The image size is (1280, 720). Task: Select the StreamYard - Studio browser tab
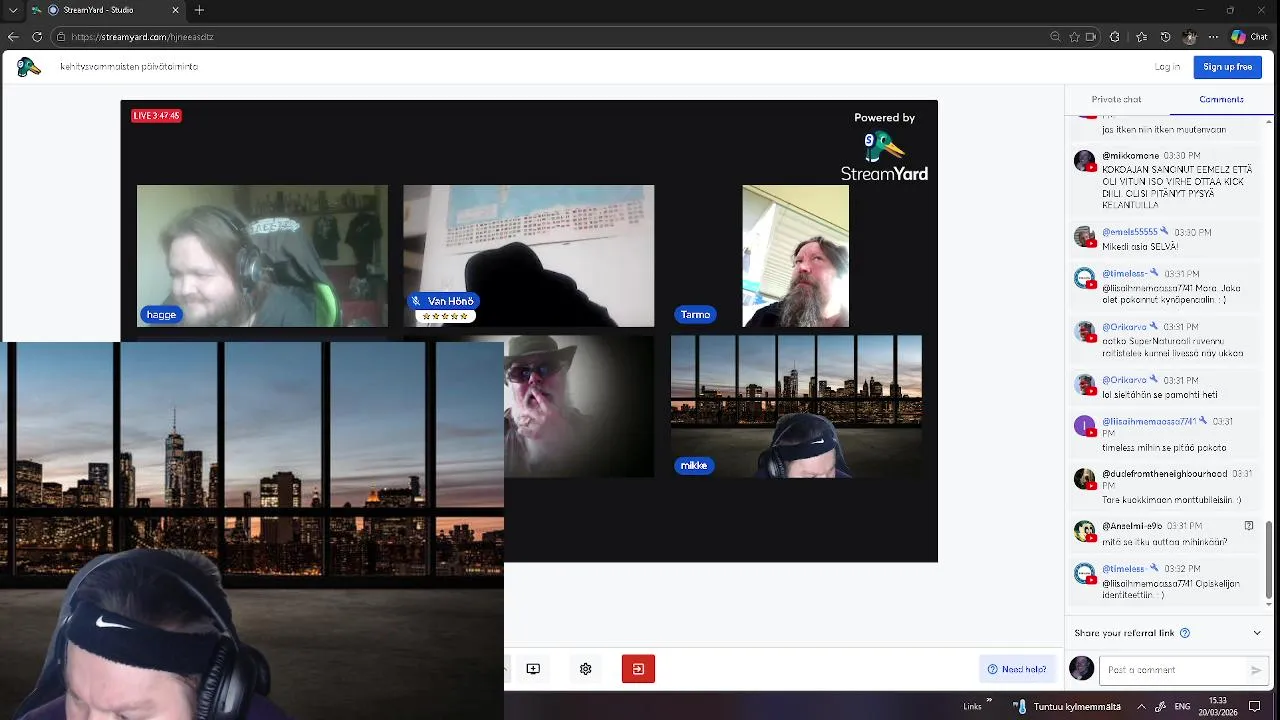point(106,10)
